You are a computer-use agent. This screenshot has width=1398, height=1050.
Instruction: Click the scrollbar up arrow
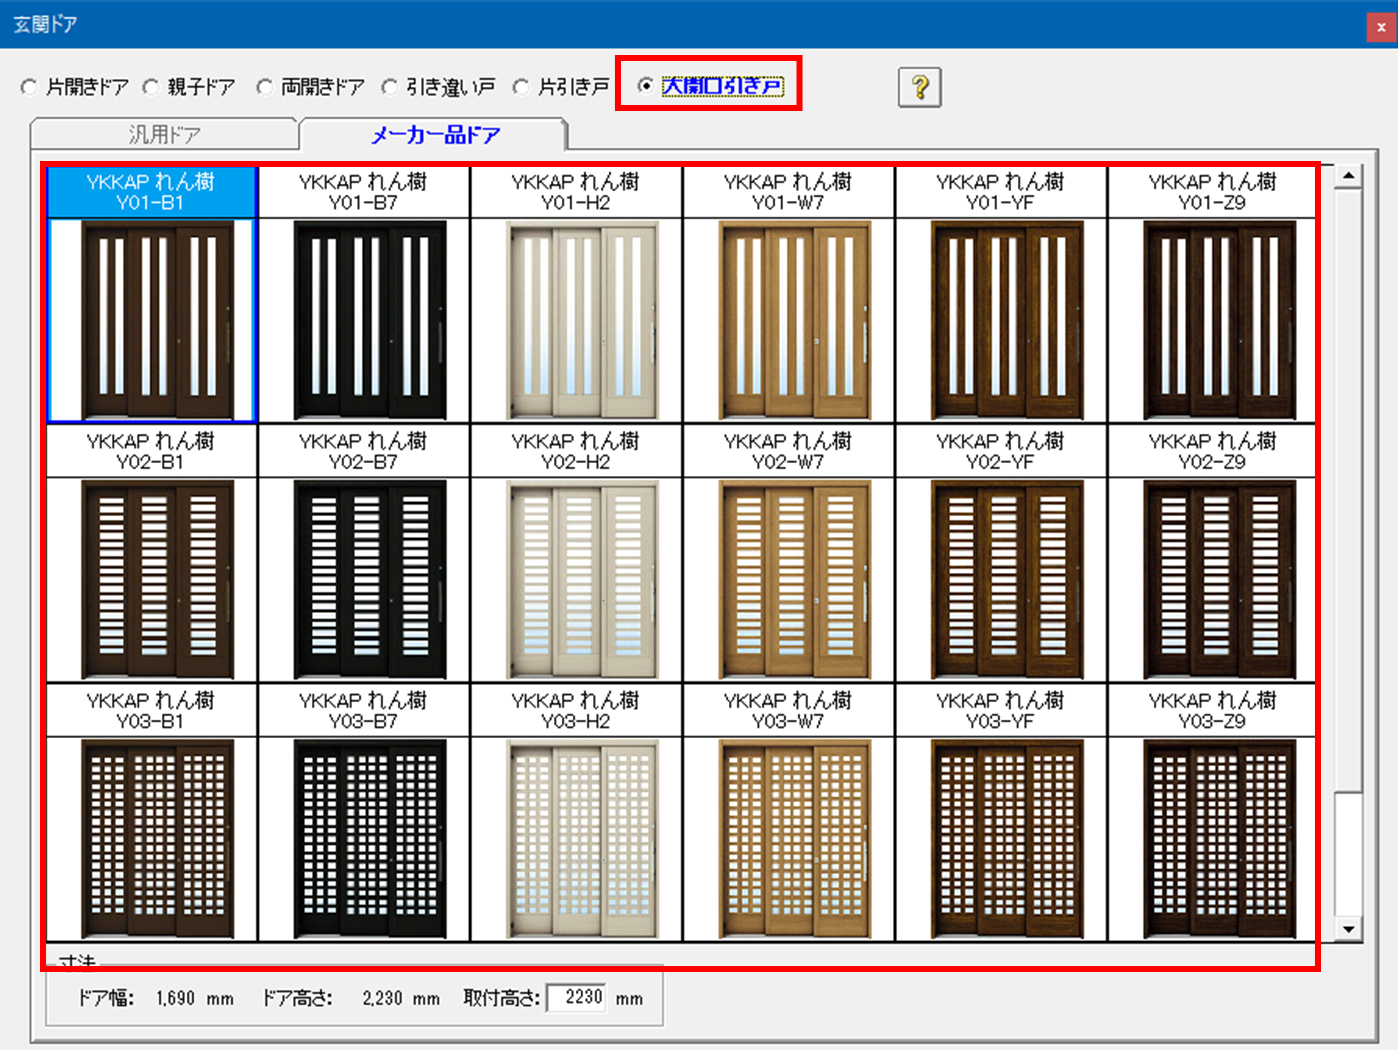(1348, 176)
